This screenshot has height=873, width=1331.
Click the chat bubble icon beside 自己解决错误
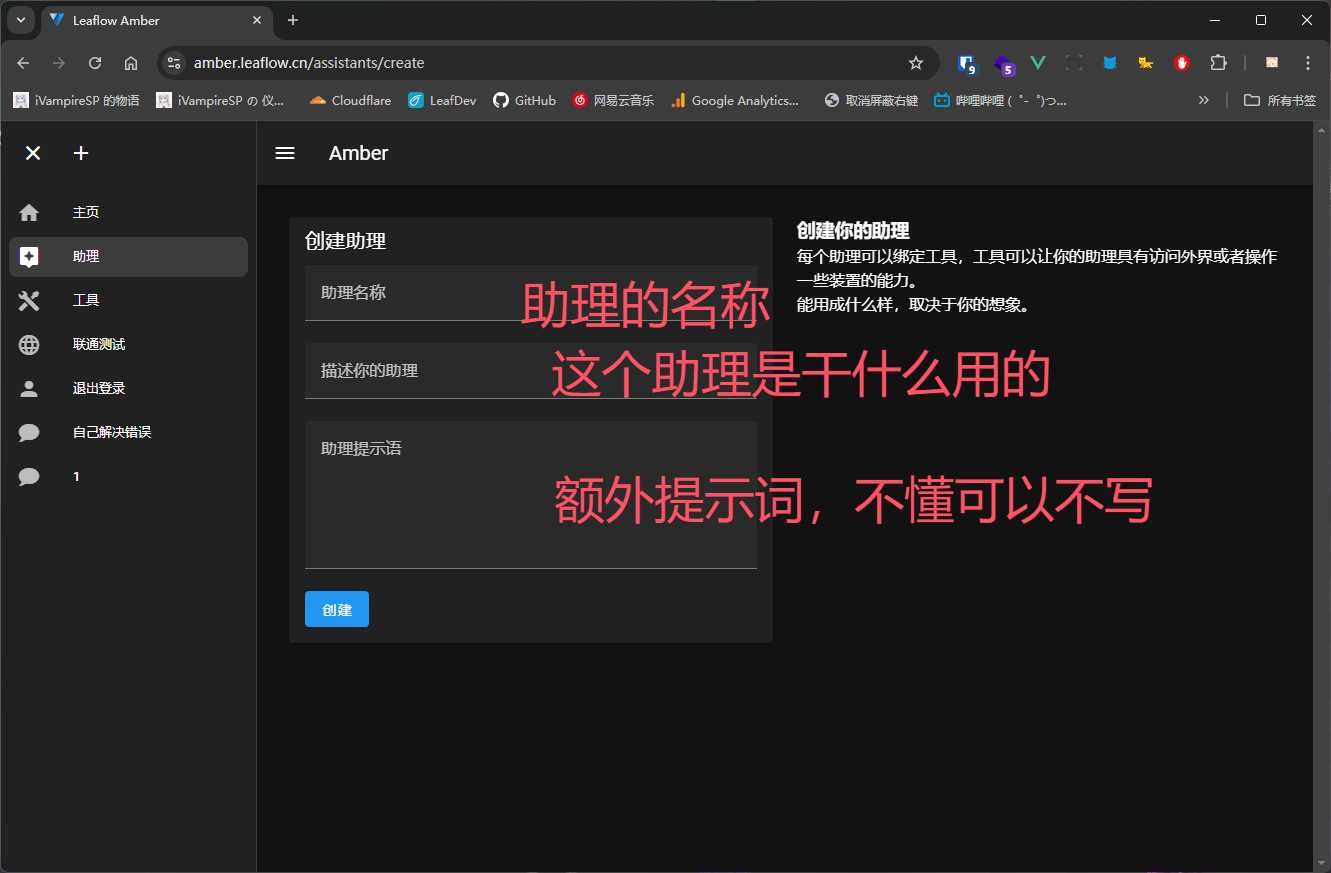pos(29,433)
